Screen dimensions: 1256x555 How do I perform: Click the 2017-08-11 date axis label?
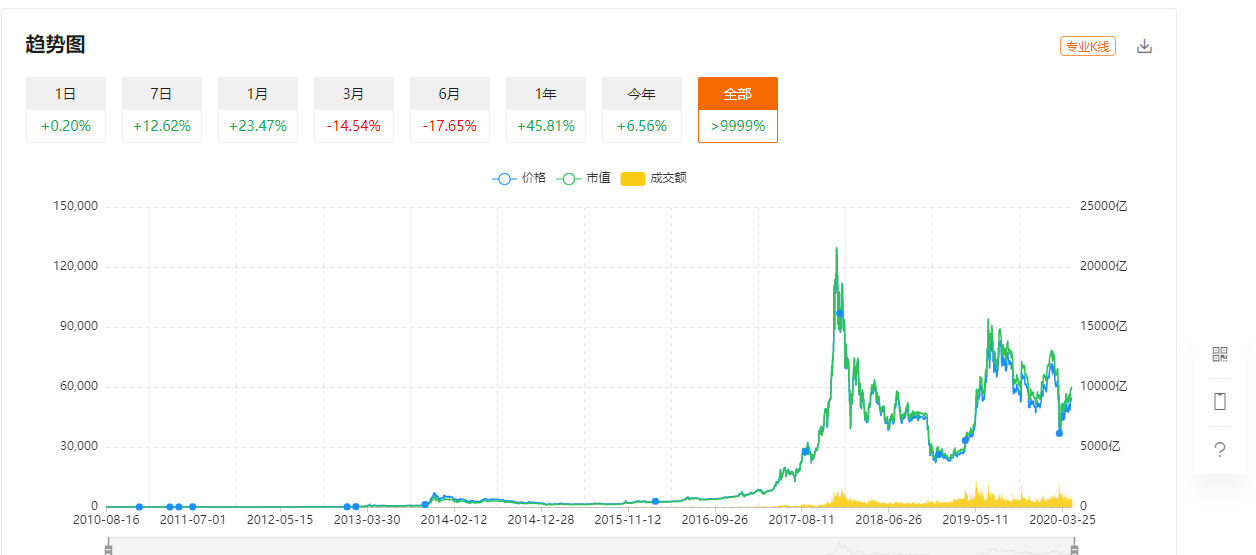pyautogui.click(x=801, y=520)
